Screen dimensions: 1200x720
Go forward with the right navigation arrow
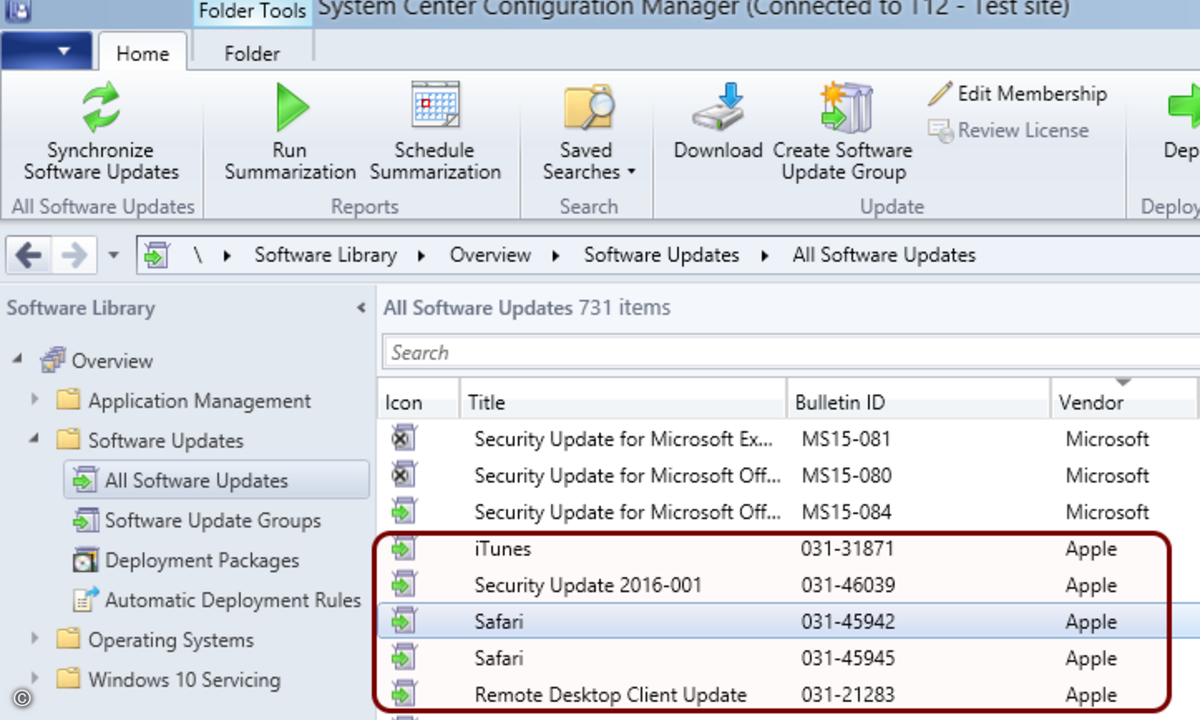(75, 255)
